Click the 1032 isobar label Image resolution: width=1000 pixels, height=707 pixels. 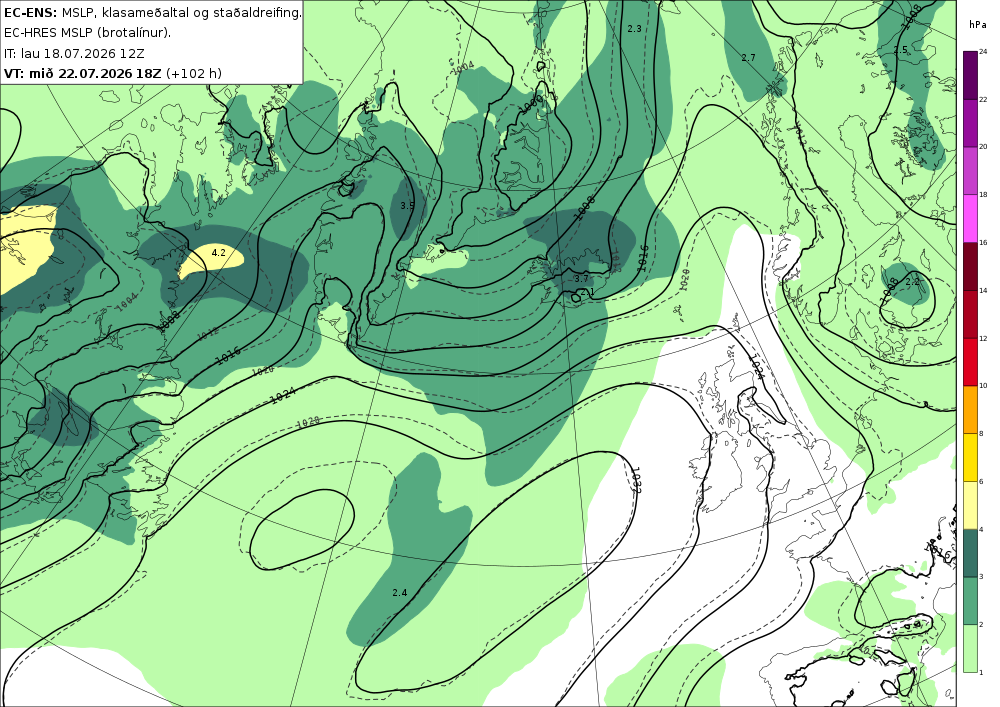[x=635, y=479]
